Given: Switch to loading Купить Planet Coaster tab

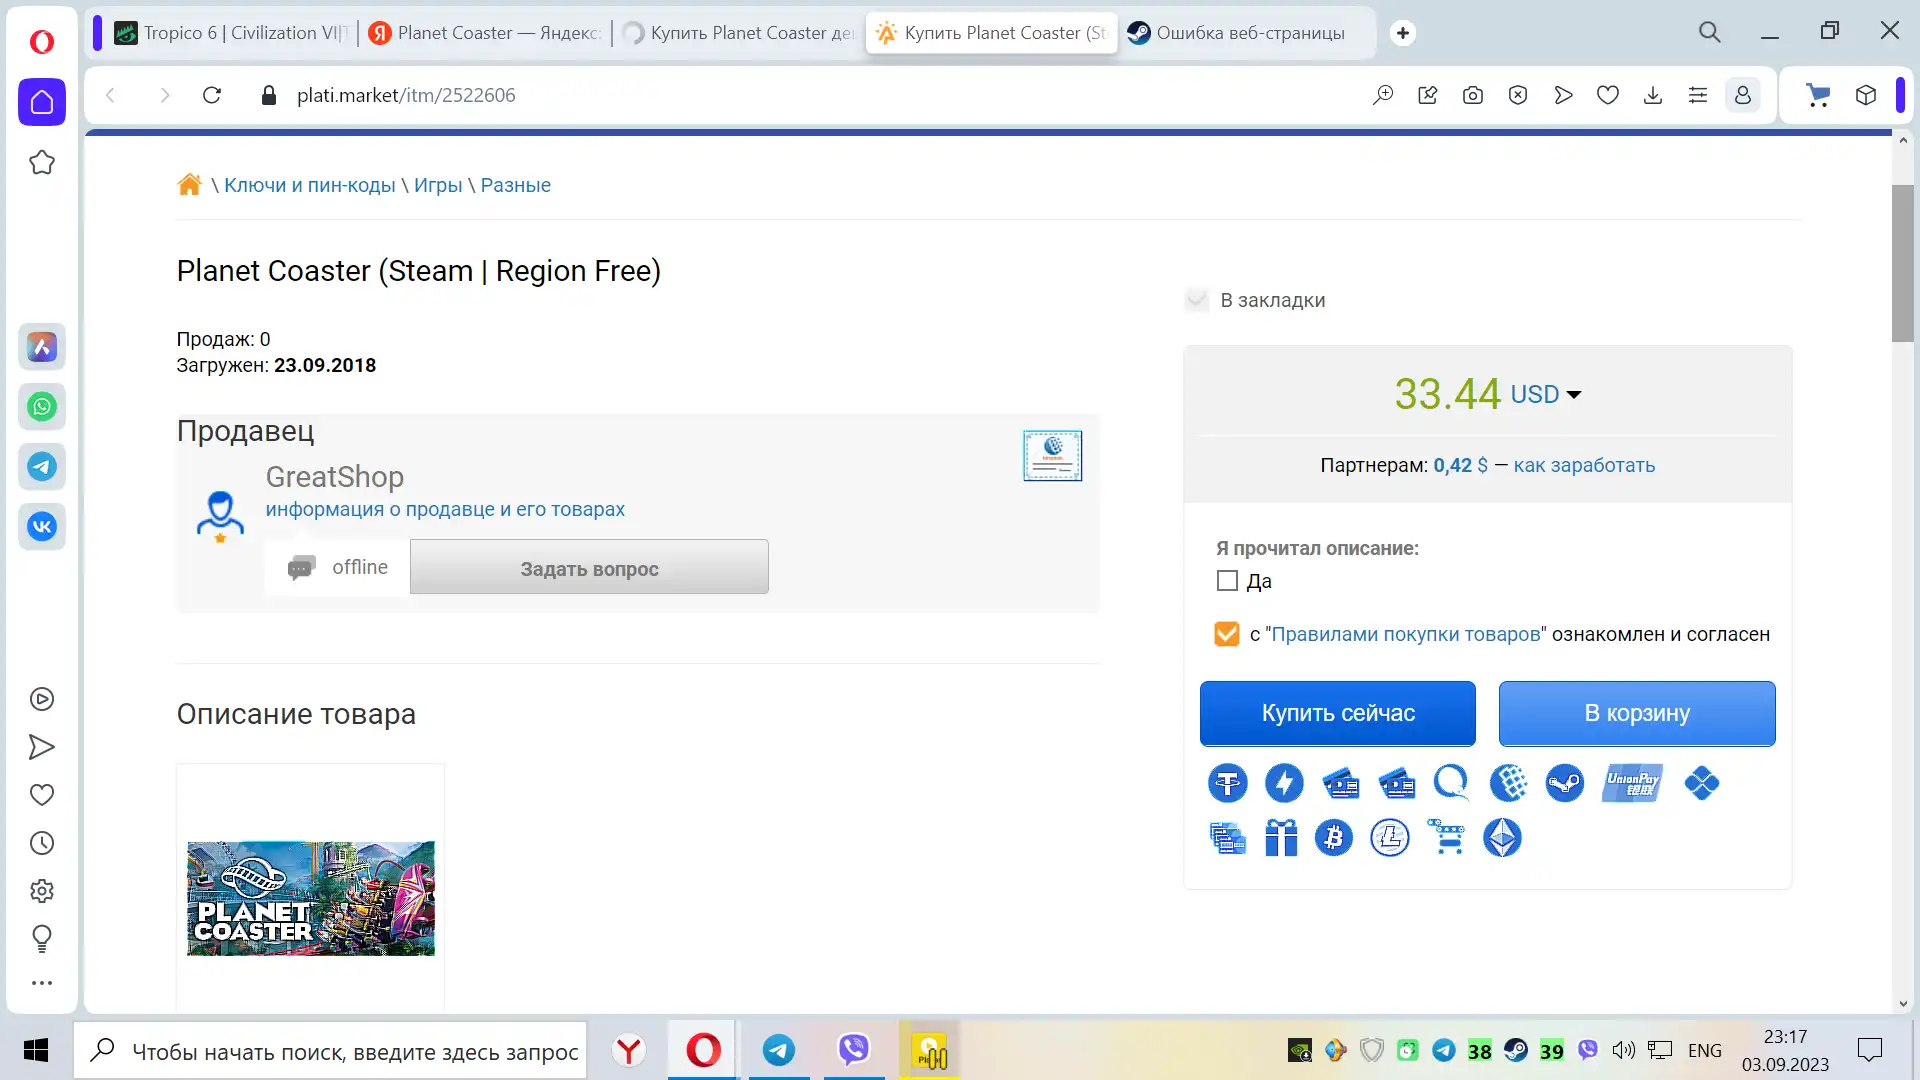Looking at the screenshot, I should pyautogui.click(x=738, y=33).
